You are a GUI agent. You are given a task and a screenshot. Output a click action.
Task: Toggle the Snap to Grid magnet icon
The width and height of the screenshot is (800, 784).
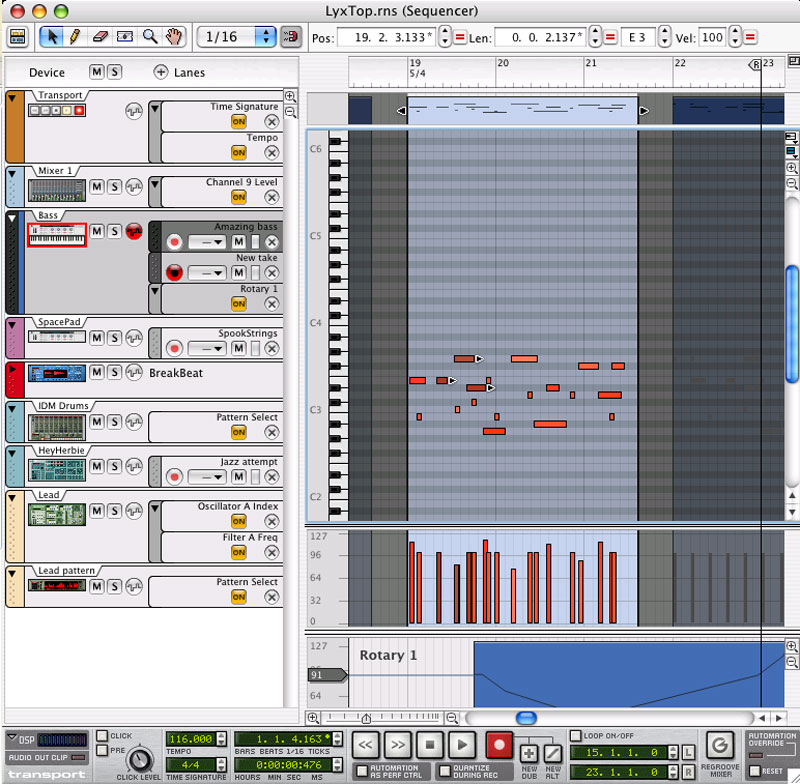(x=291, y=37)
